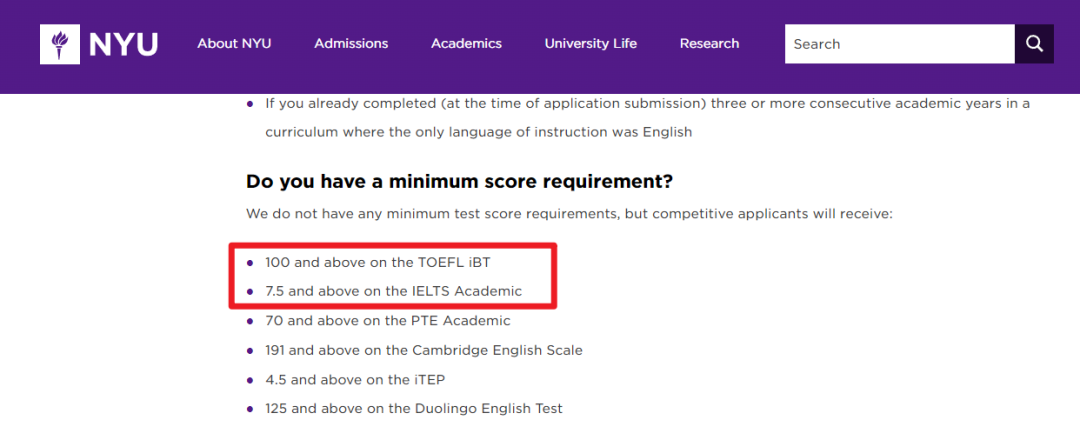This screenshot has width=1080, height=440.
Task: Click the sentence about competitive applicants
Action: [569, 214]
